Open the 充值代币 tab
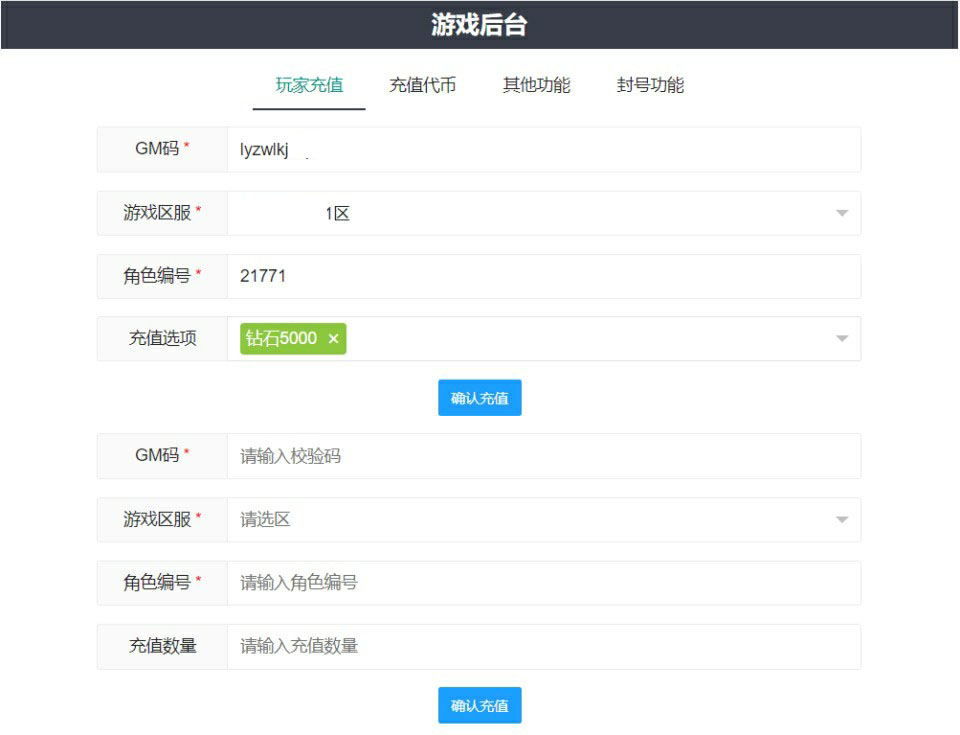The width and height of the screenshot is (960, 735). [x=422, y=85]
